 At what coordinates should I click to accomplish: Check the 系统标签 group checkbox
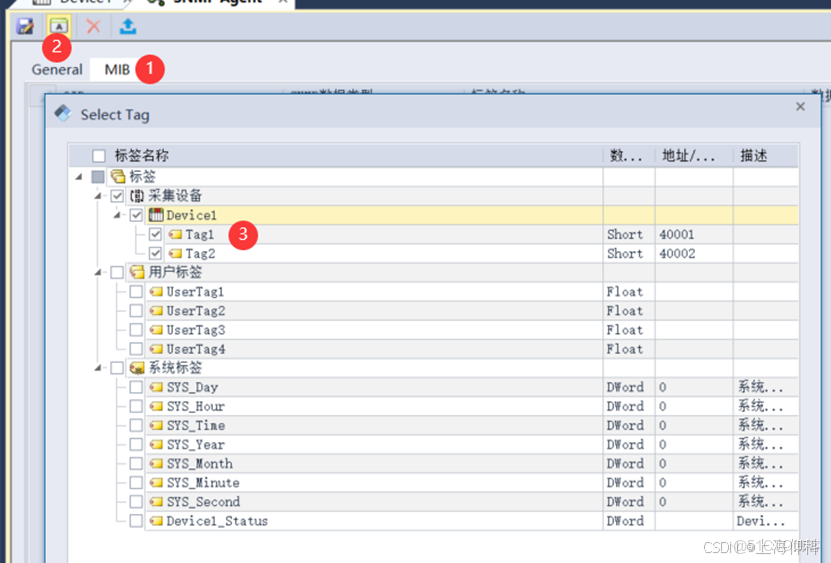pos(117,368)
